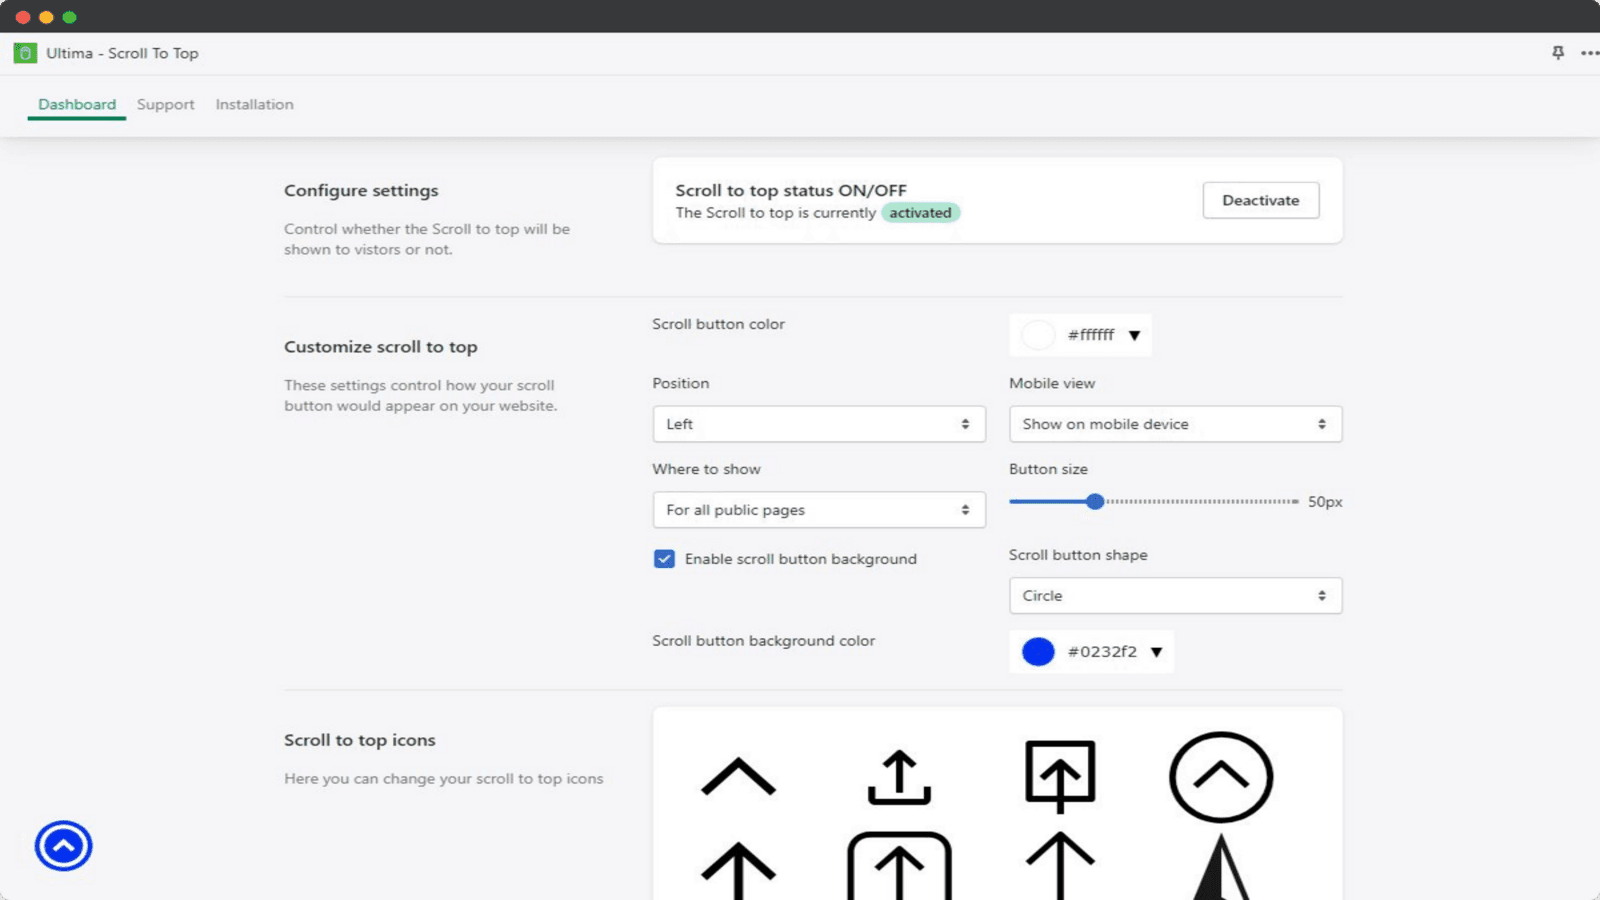Click the Button size slider handle

(x=1095, y=501)
